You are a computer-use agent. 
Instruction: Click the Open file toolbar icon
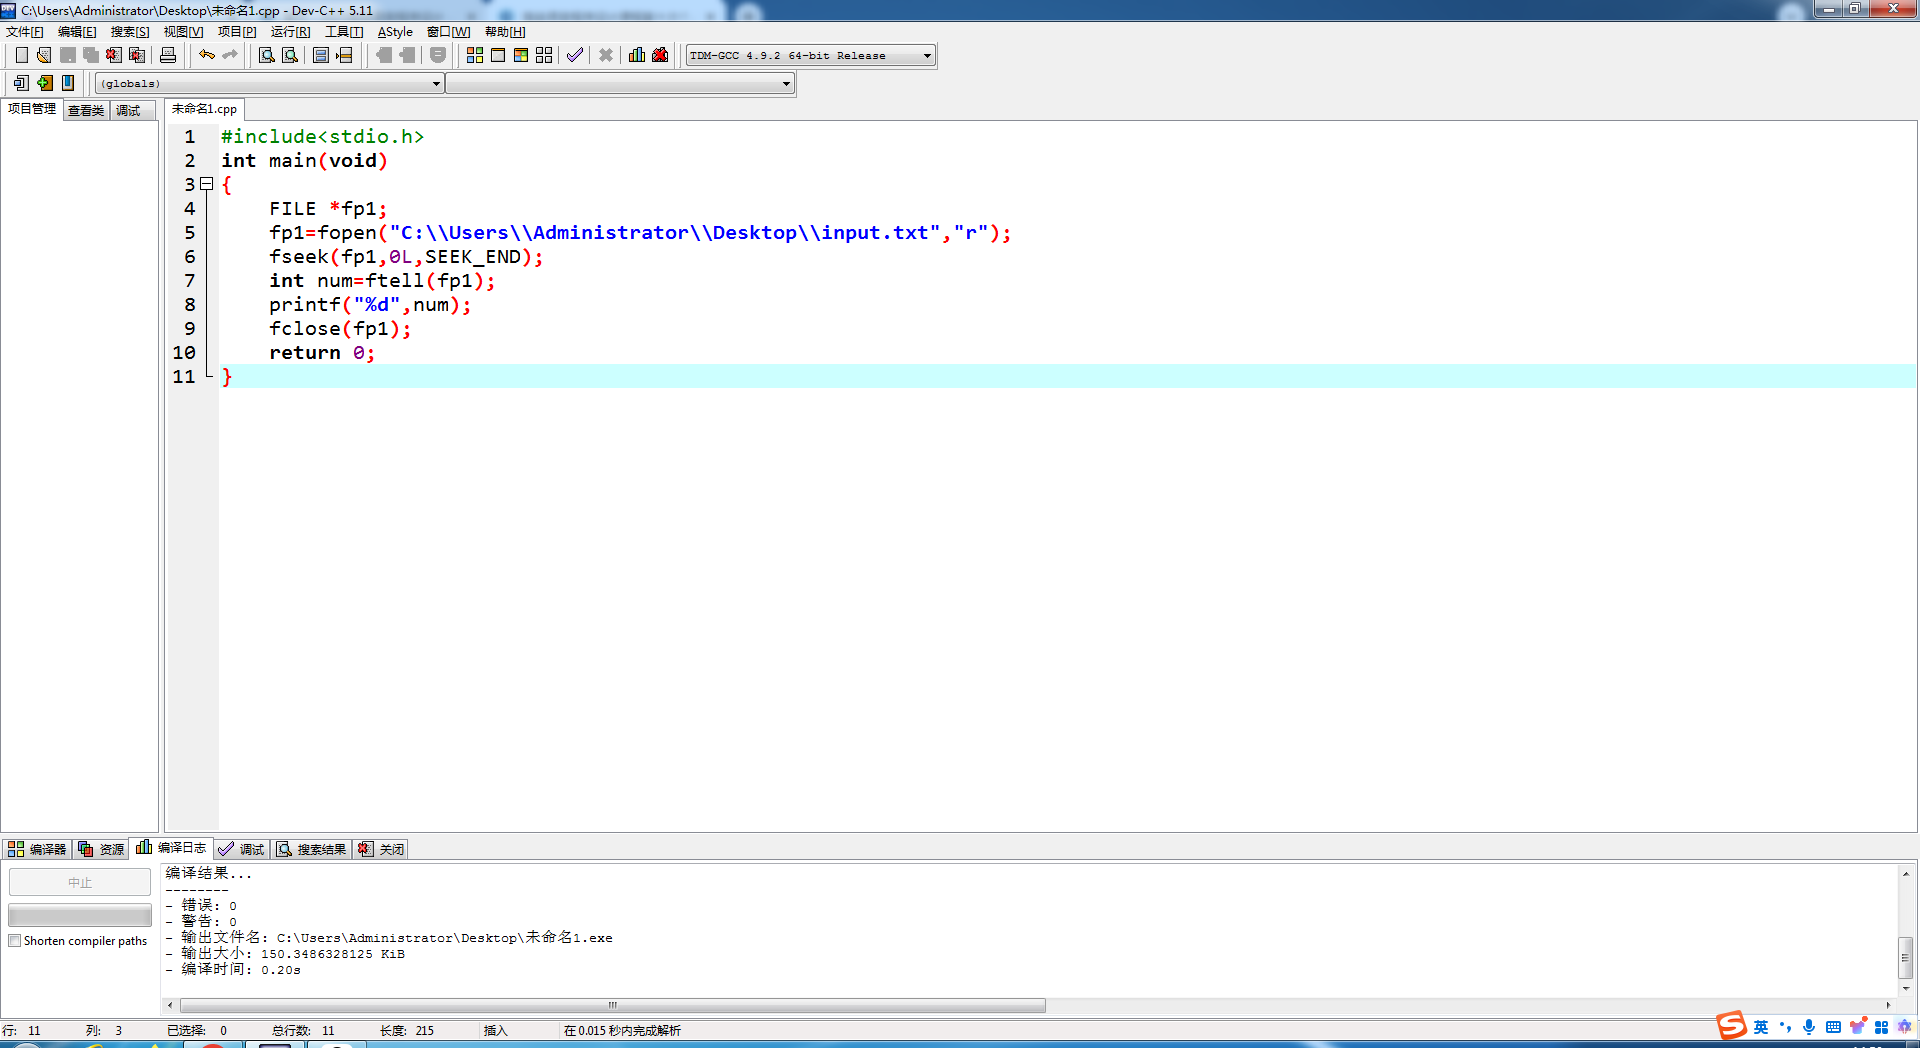pos(44,55)
